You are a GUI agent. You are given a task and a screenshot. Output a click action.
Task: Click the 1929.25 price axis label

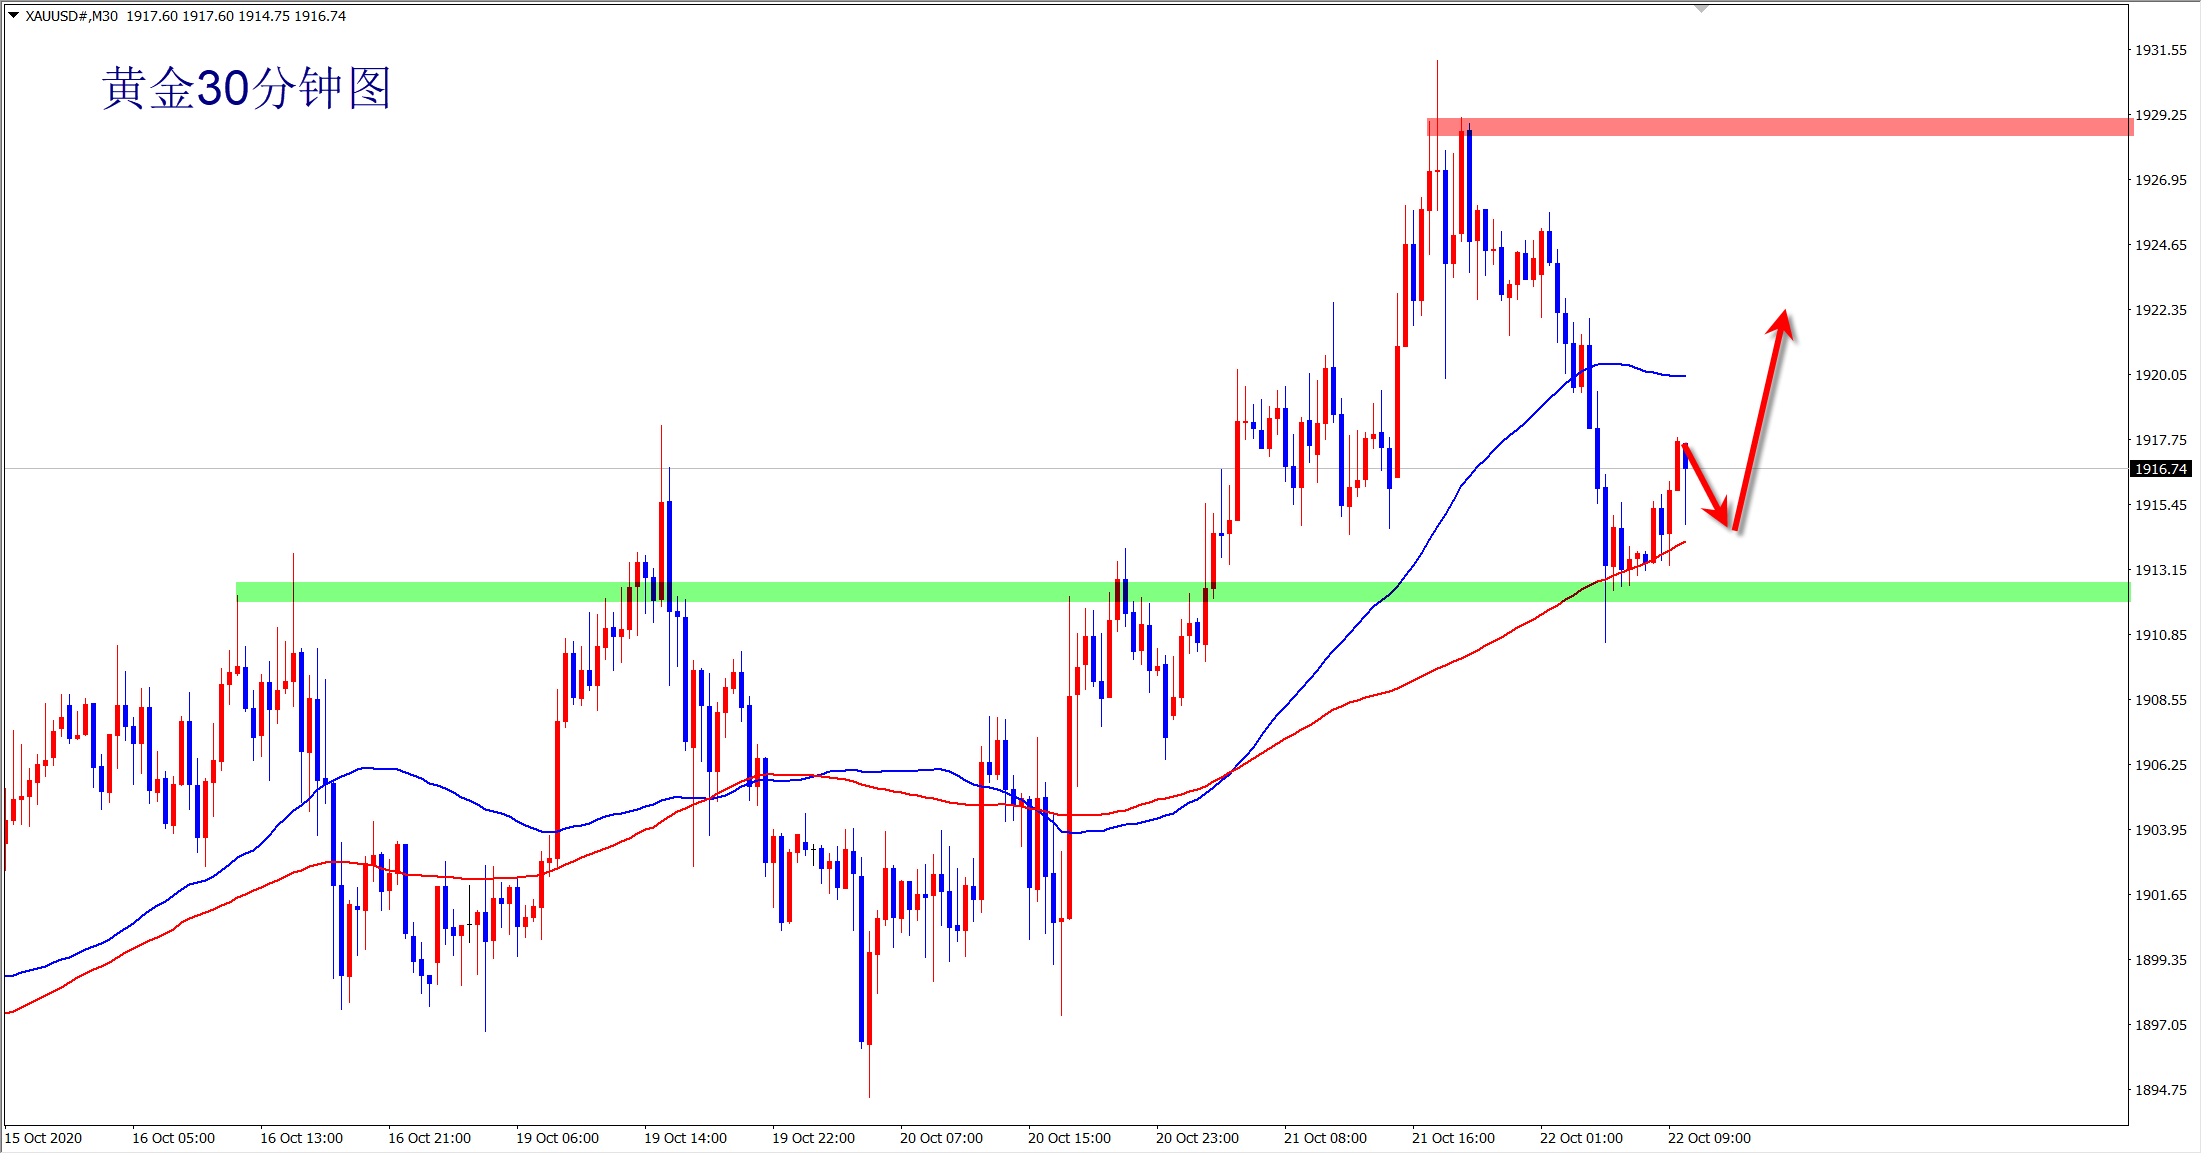coord(2160,115)
